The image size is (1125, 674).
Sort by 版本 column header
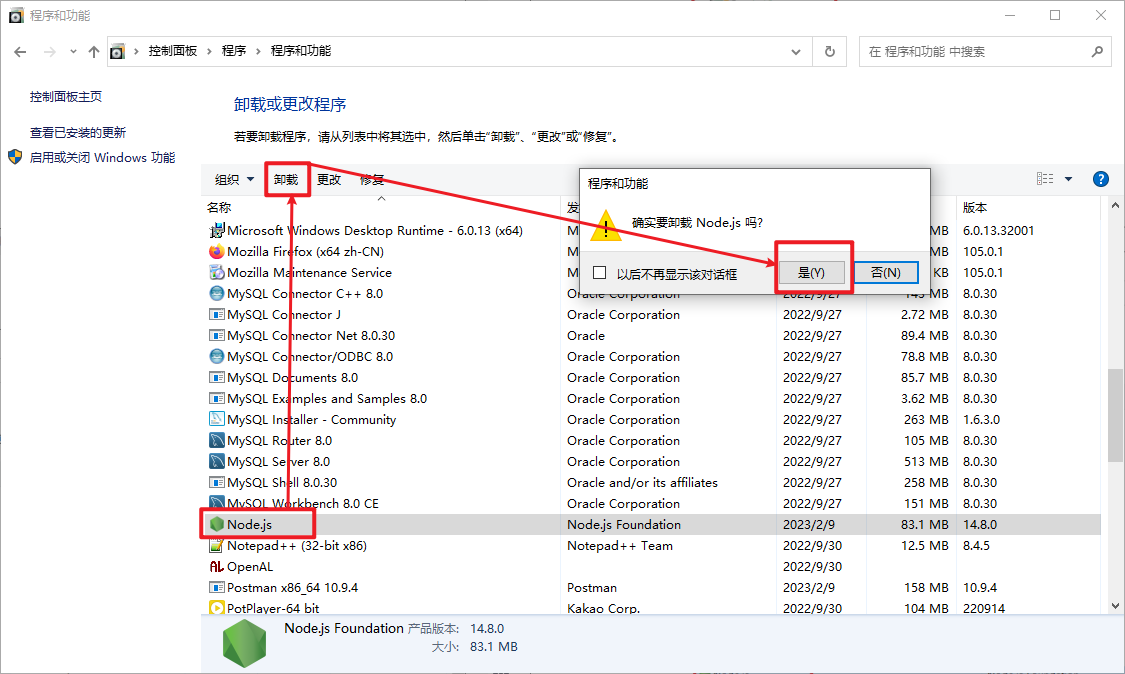click(974, 207)
